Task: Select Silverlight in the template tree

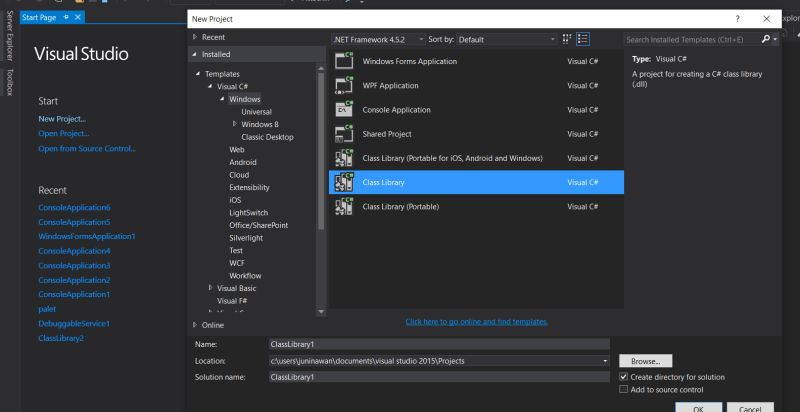Action: pos(246,238)
